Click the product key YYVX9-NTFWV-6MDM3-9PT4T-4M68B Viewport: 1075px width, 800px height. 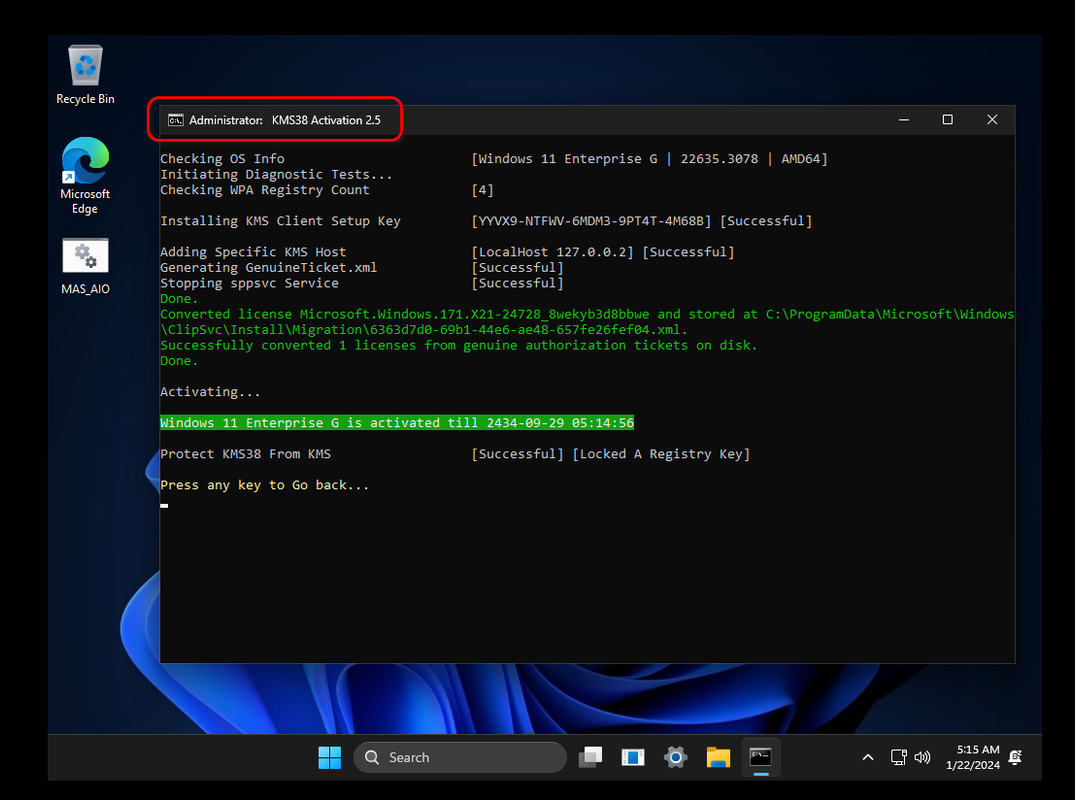591,221
